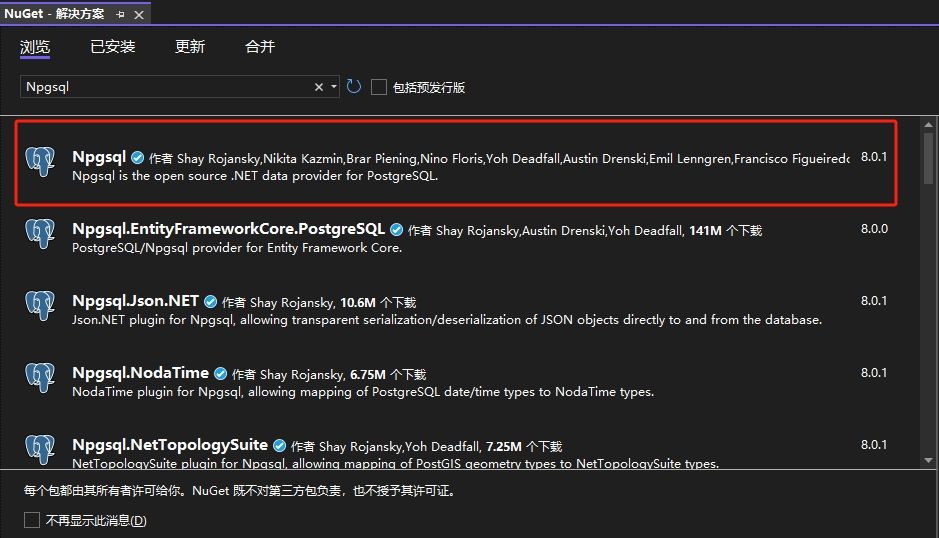Screen dimensions: 939x538
Task: Click version 8.0.1 on the Npgsql row
Action: pyautogui.click(x=874, y=157)
